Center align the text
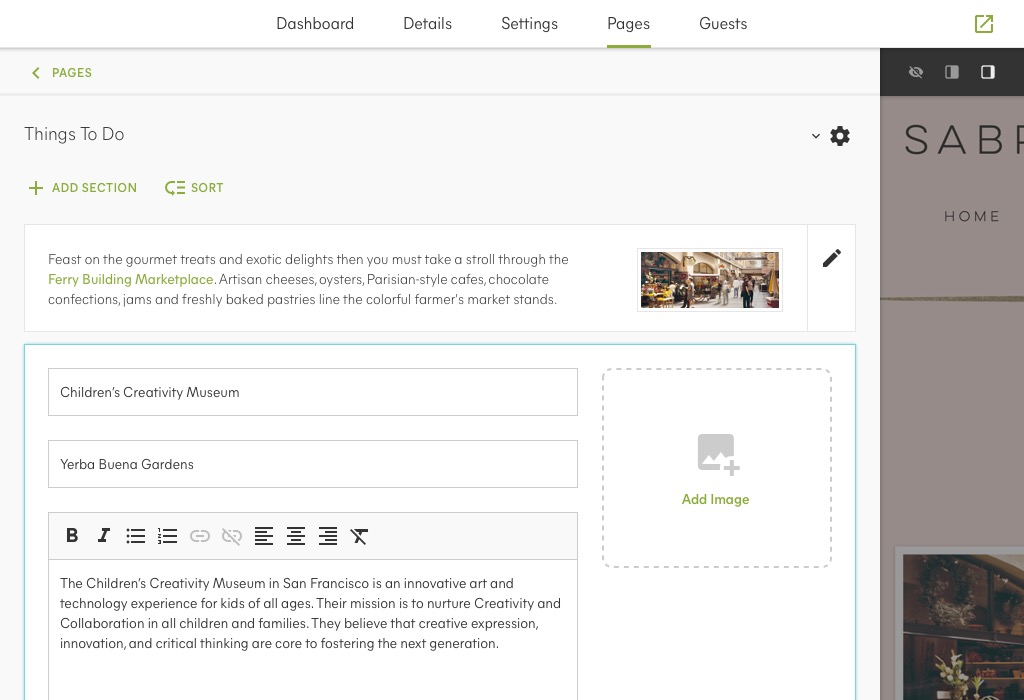Image resolution: width=1024 pixels, height=700 pixels. tap(296, 536)
